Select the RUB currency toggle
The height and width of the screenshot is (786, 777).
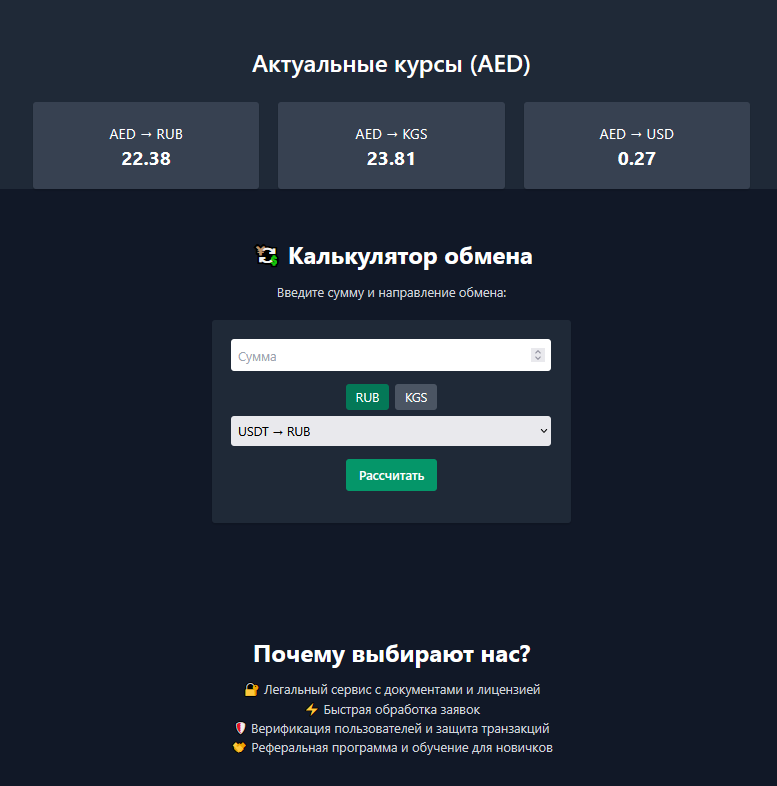(x=367, y=397)
